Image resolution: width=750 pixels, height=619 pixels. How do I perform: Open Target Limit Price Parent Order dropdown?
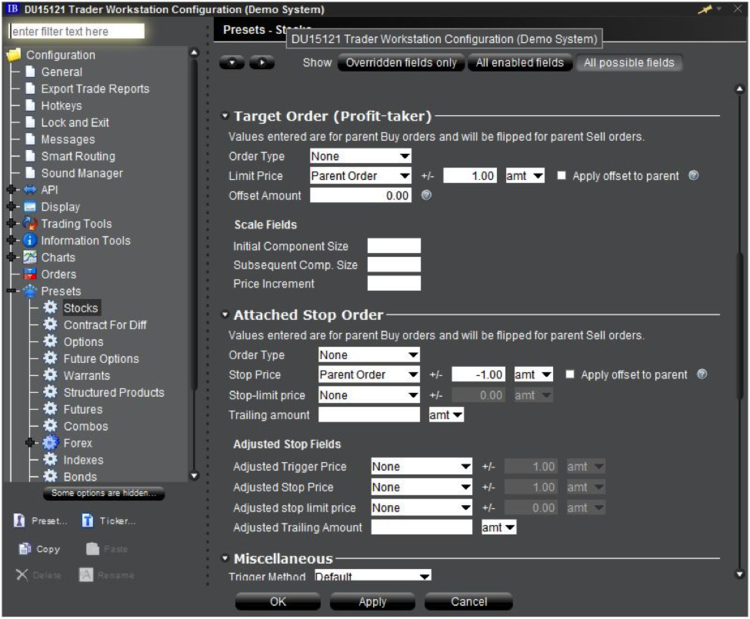(361, 176)
